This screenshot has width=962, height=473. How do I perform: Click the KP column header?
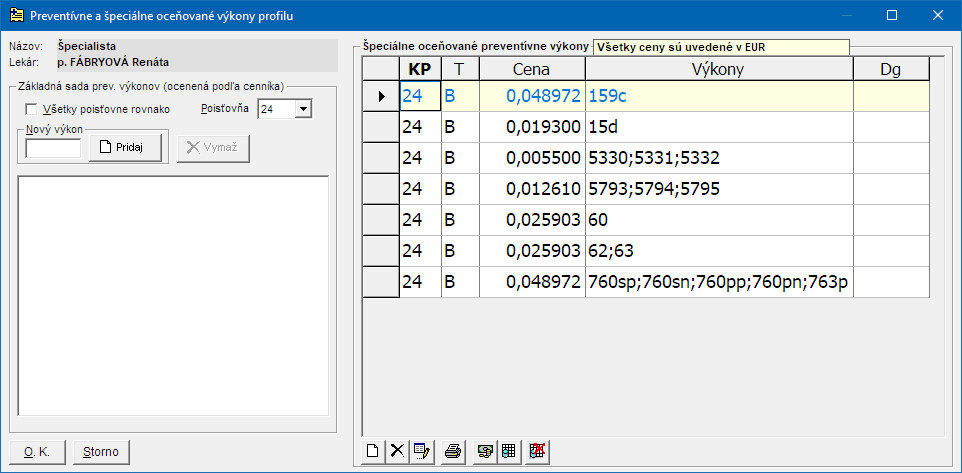click(x=420, y=69)
